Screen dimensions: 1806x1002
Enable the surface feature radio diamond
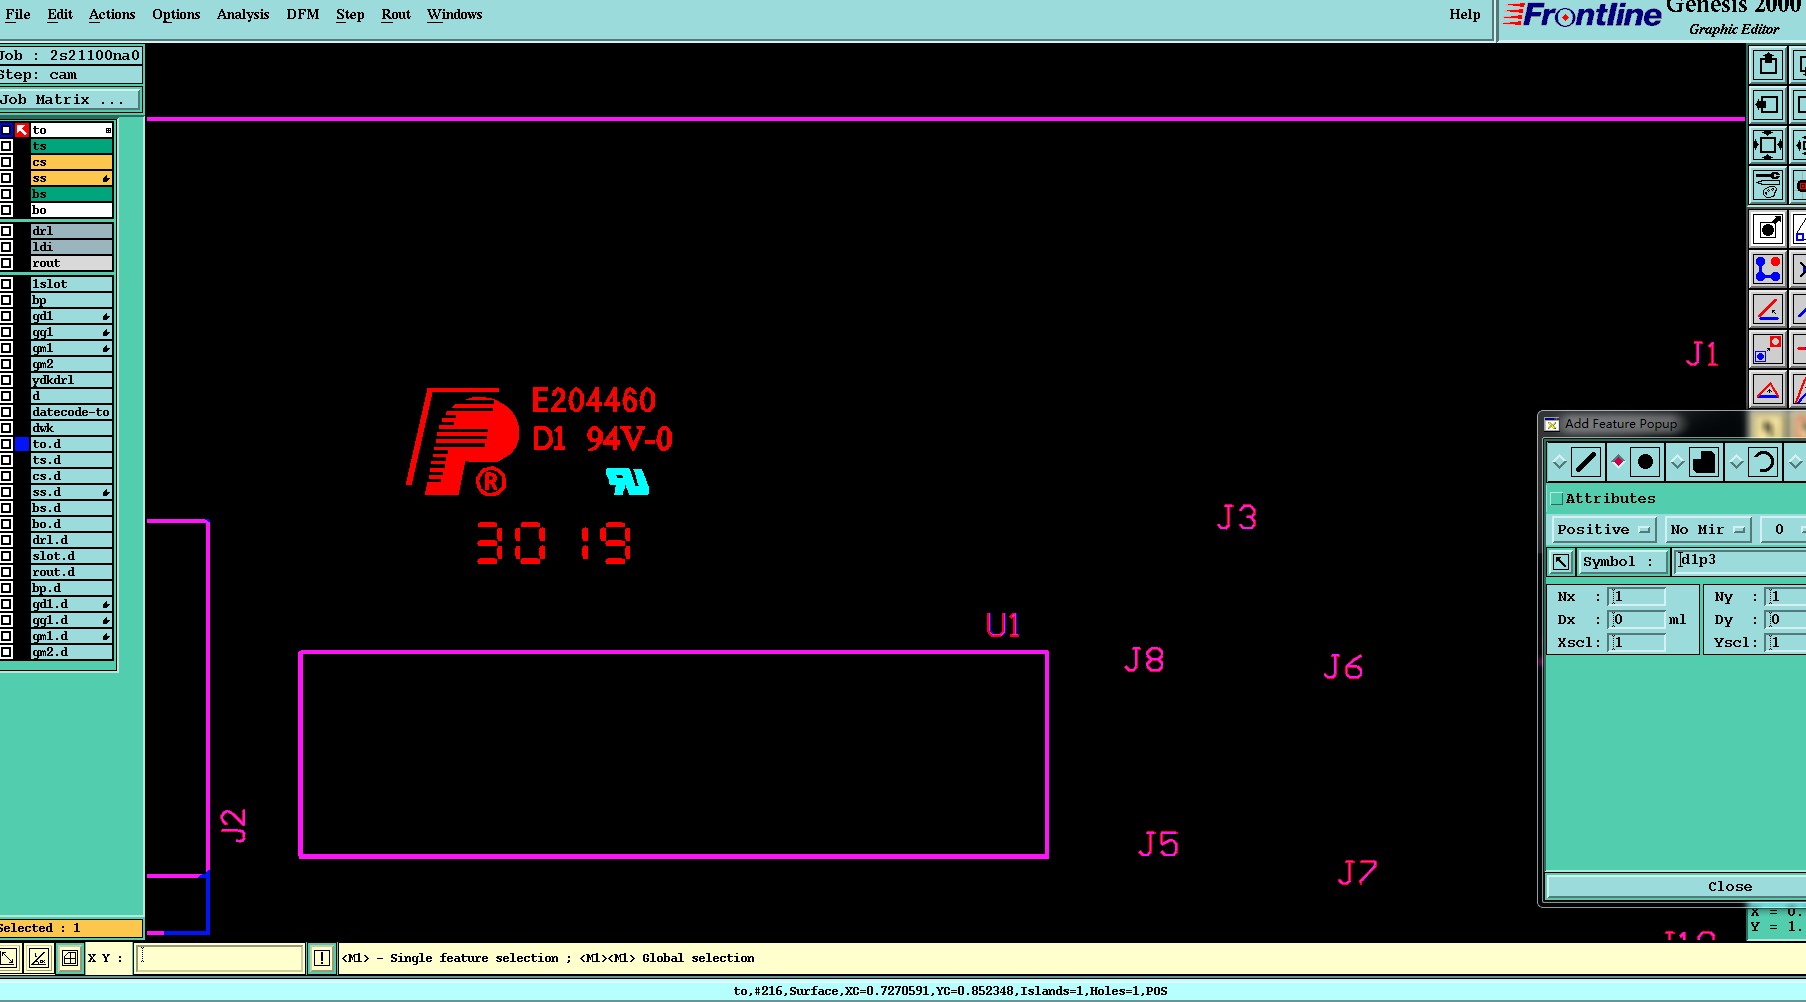pyautogui.click(x=1677, y=462)
